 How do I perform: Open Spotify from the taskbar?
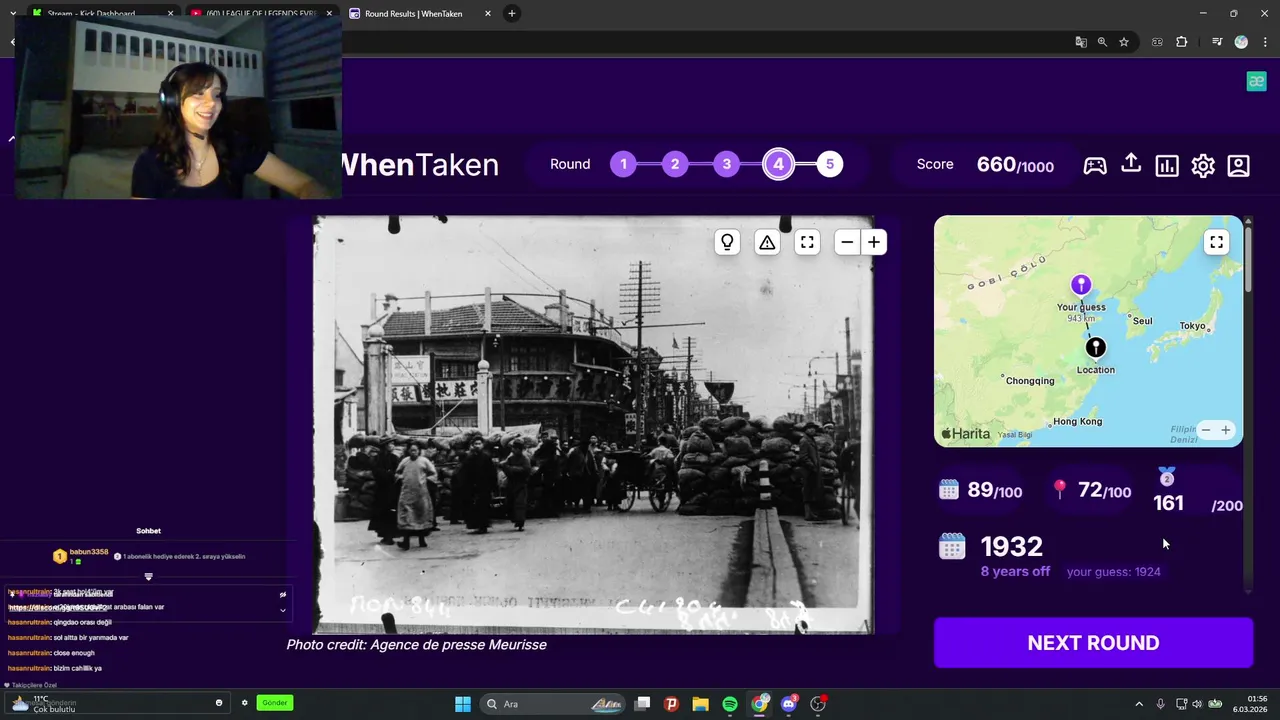tap(730, 704)
